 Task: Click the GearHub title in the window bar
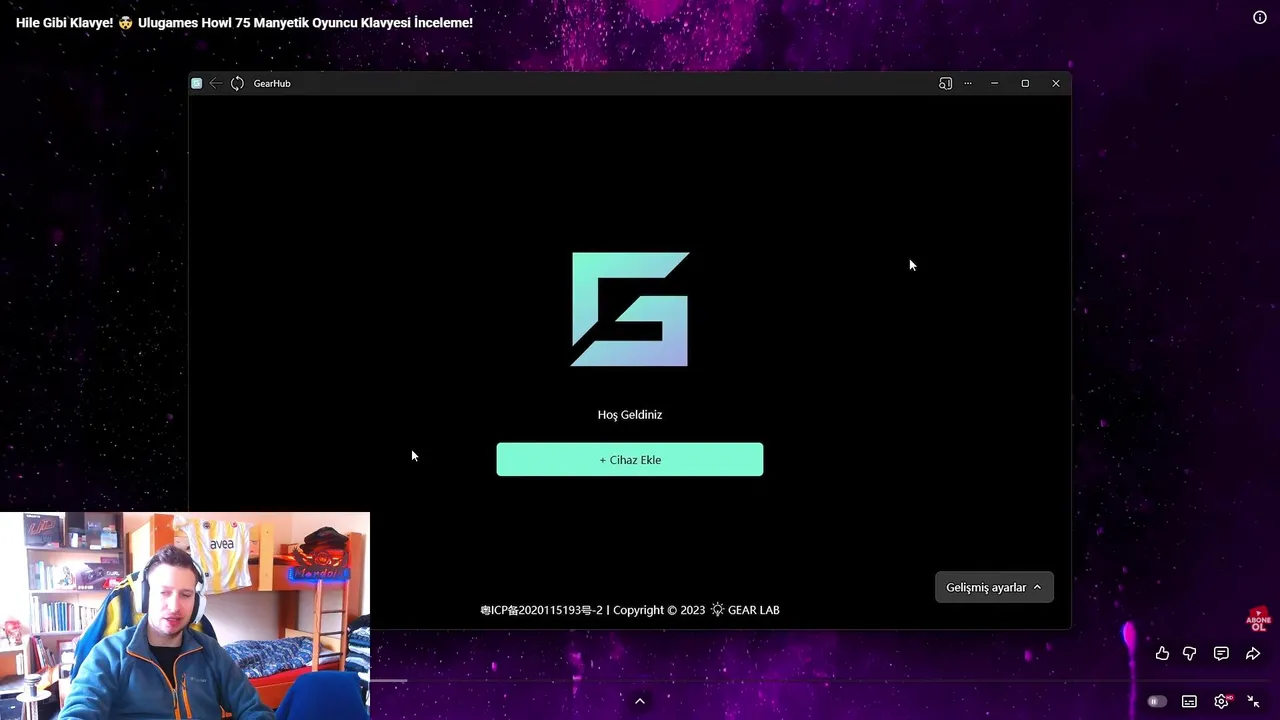272,83
